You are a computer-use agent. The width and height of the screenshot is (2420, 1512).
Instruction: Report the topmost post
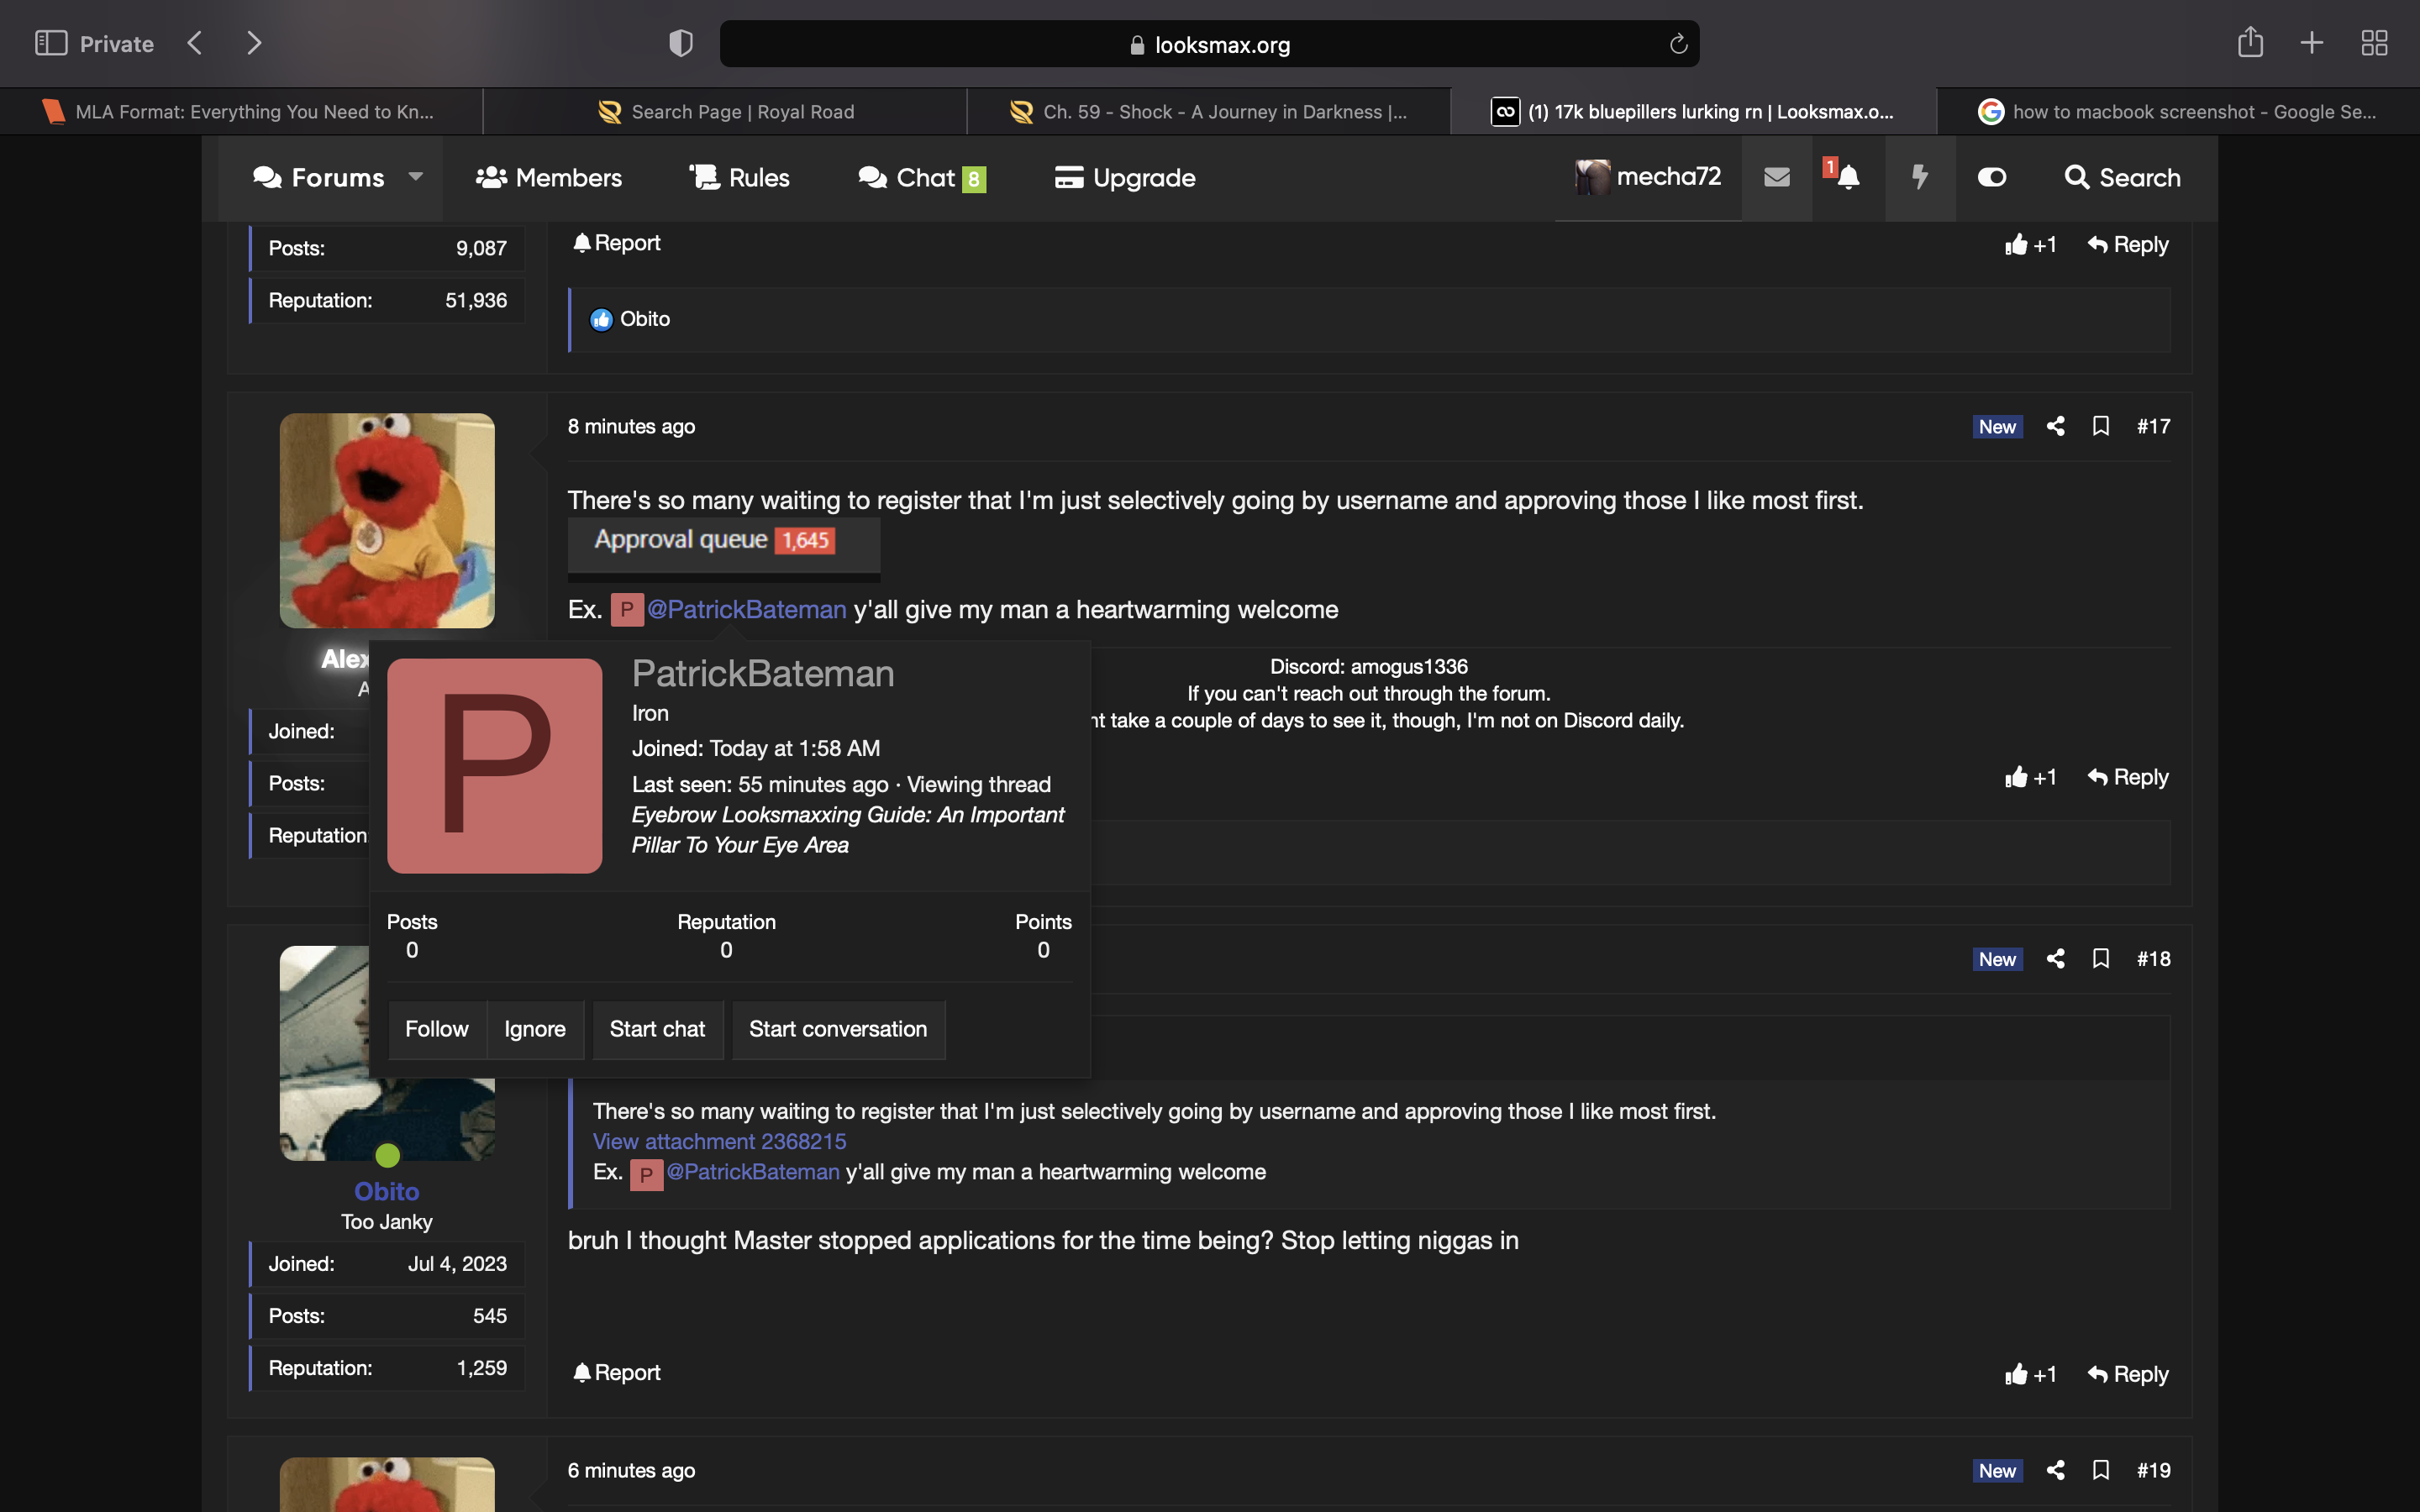[616, 243]
